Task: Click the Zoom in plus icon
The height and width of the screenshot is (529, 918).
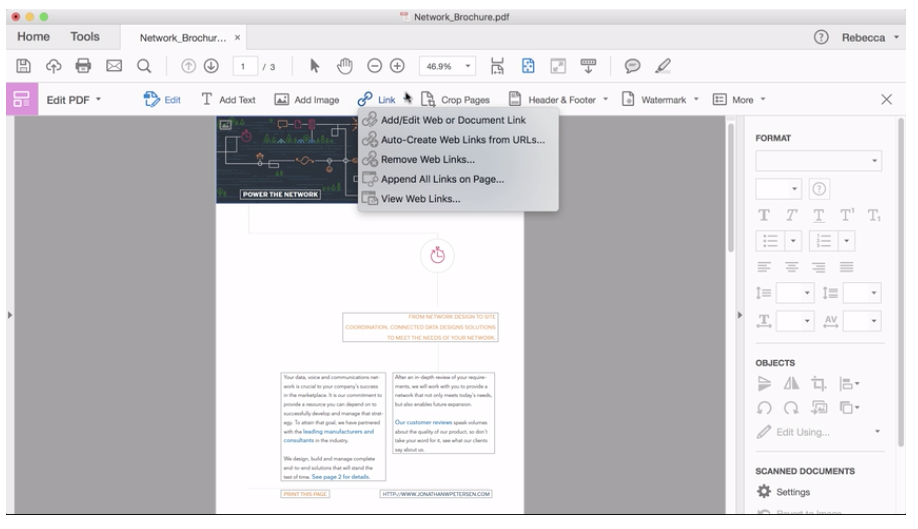Action: (397, 67)
